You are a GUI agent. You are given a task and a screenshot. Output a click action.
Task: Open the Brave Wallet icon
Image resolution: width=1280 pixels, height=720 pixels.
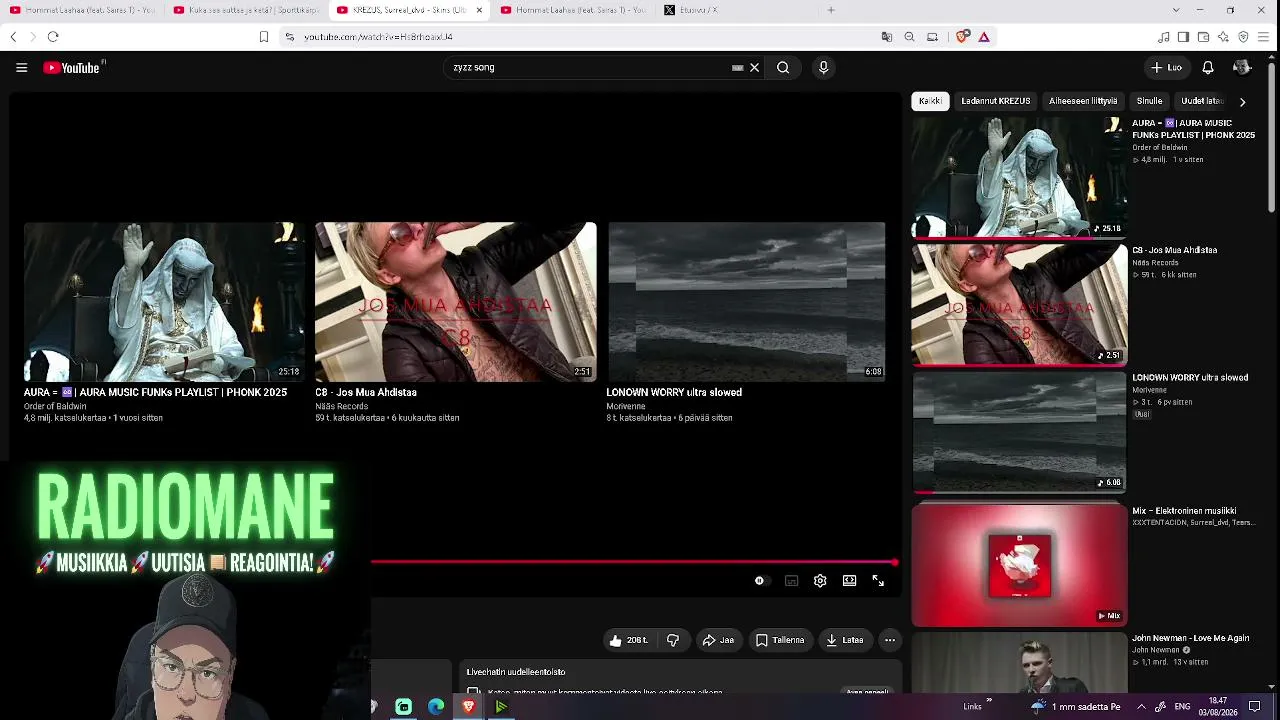click(1203, 37)
